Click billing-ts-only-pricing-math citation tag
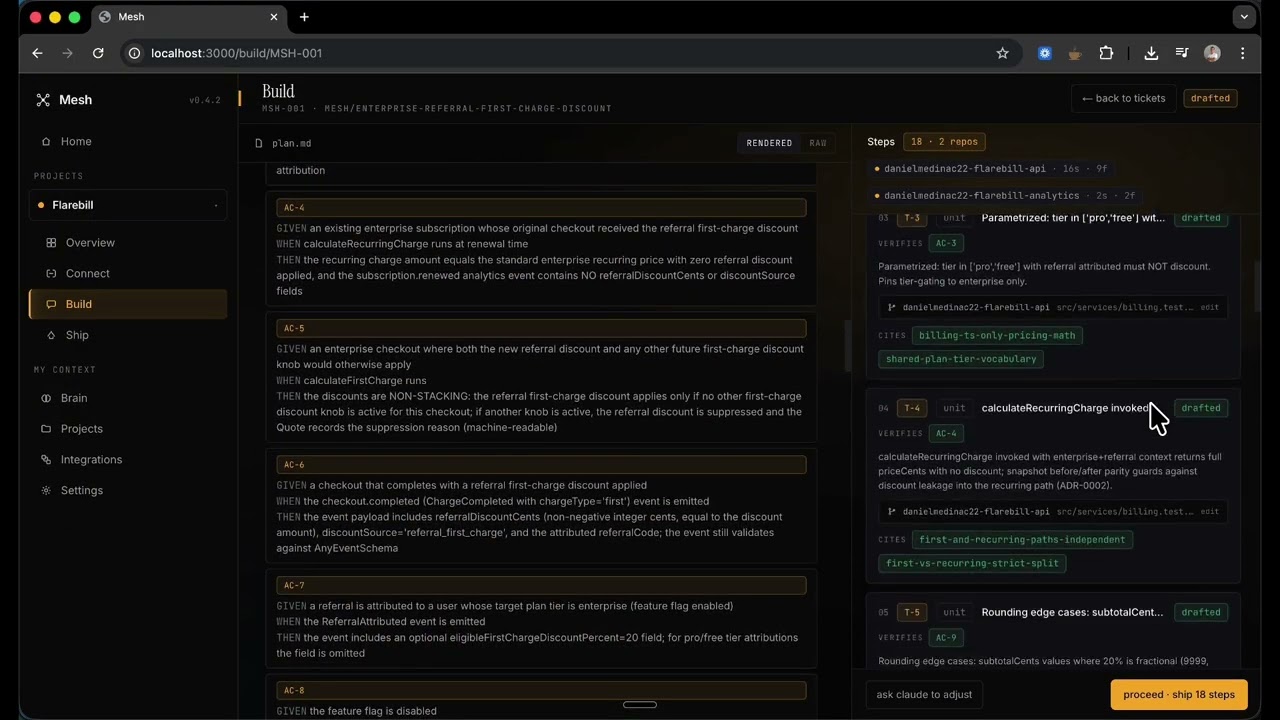This screenshot has width=1280, height=720. click(997, 336)
